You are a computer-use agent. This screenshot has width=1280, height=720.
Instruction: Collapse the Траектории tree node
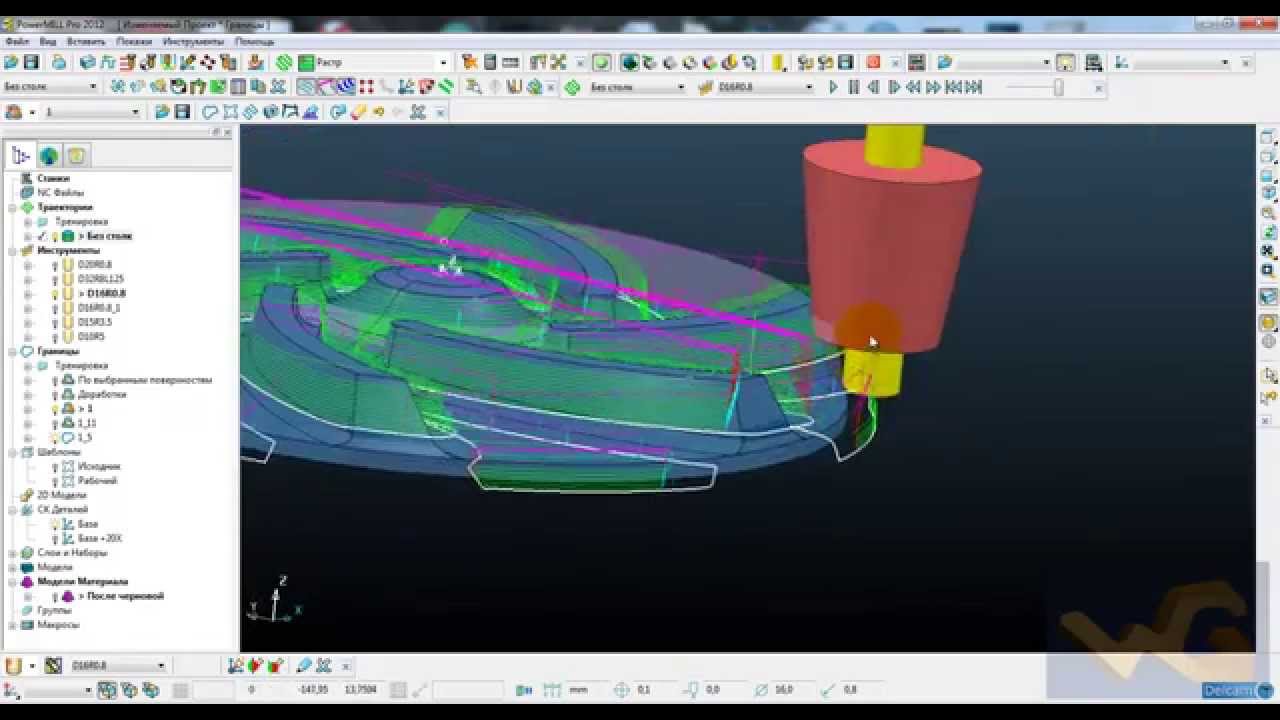[x=13, y=207]
